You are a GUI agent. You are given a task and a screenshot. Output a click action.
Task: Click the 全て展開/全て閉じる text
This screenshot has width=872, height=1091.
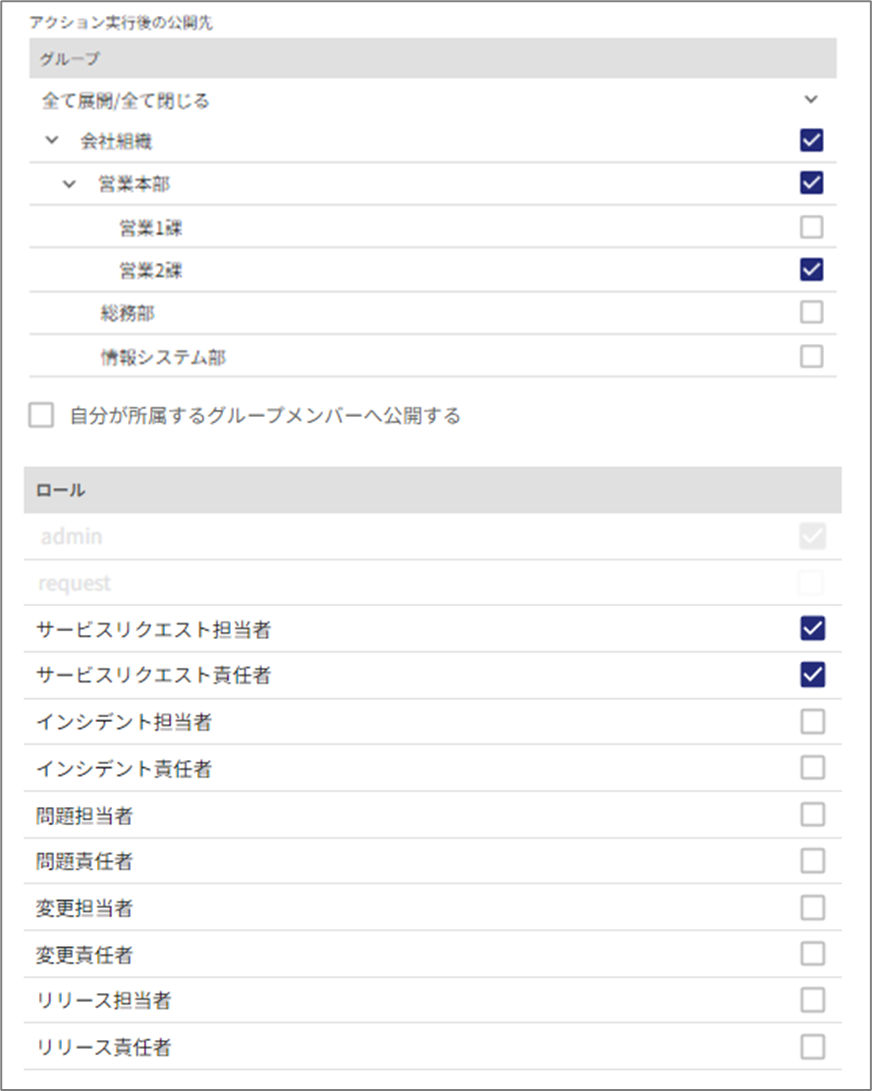click(125, 101)
